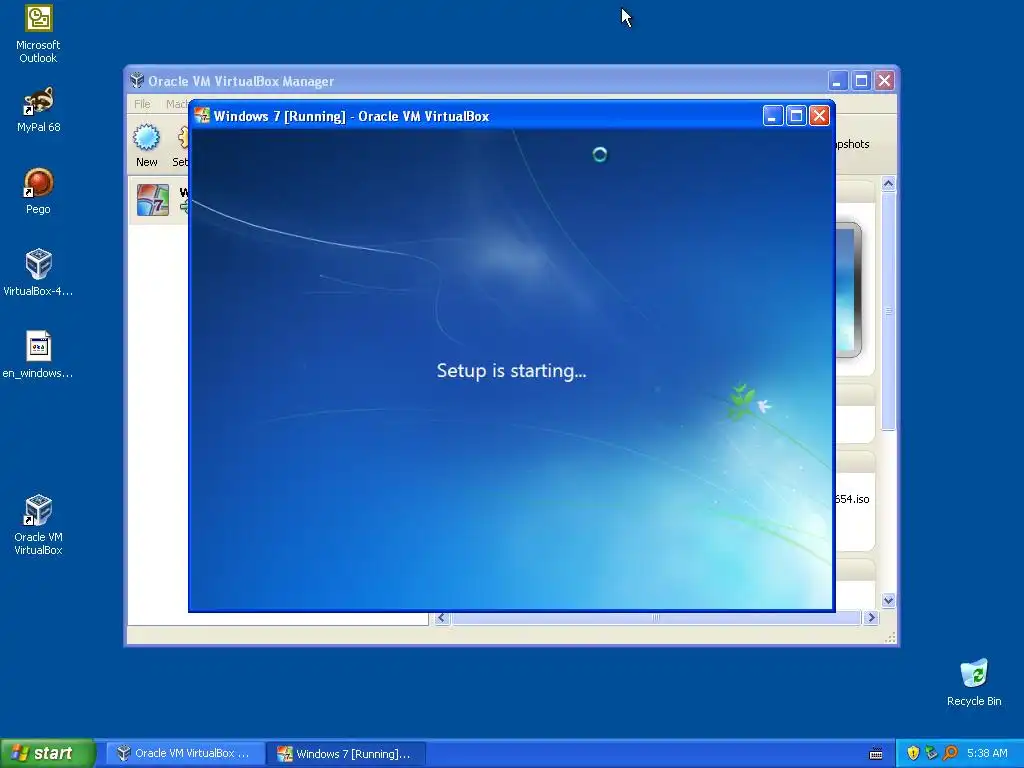This screenshot has height=768, width=1024.
Task: Click the orange magnifier tray icon
Action: 950,753
